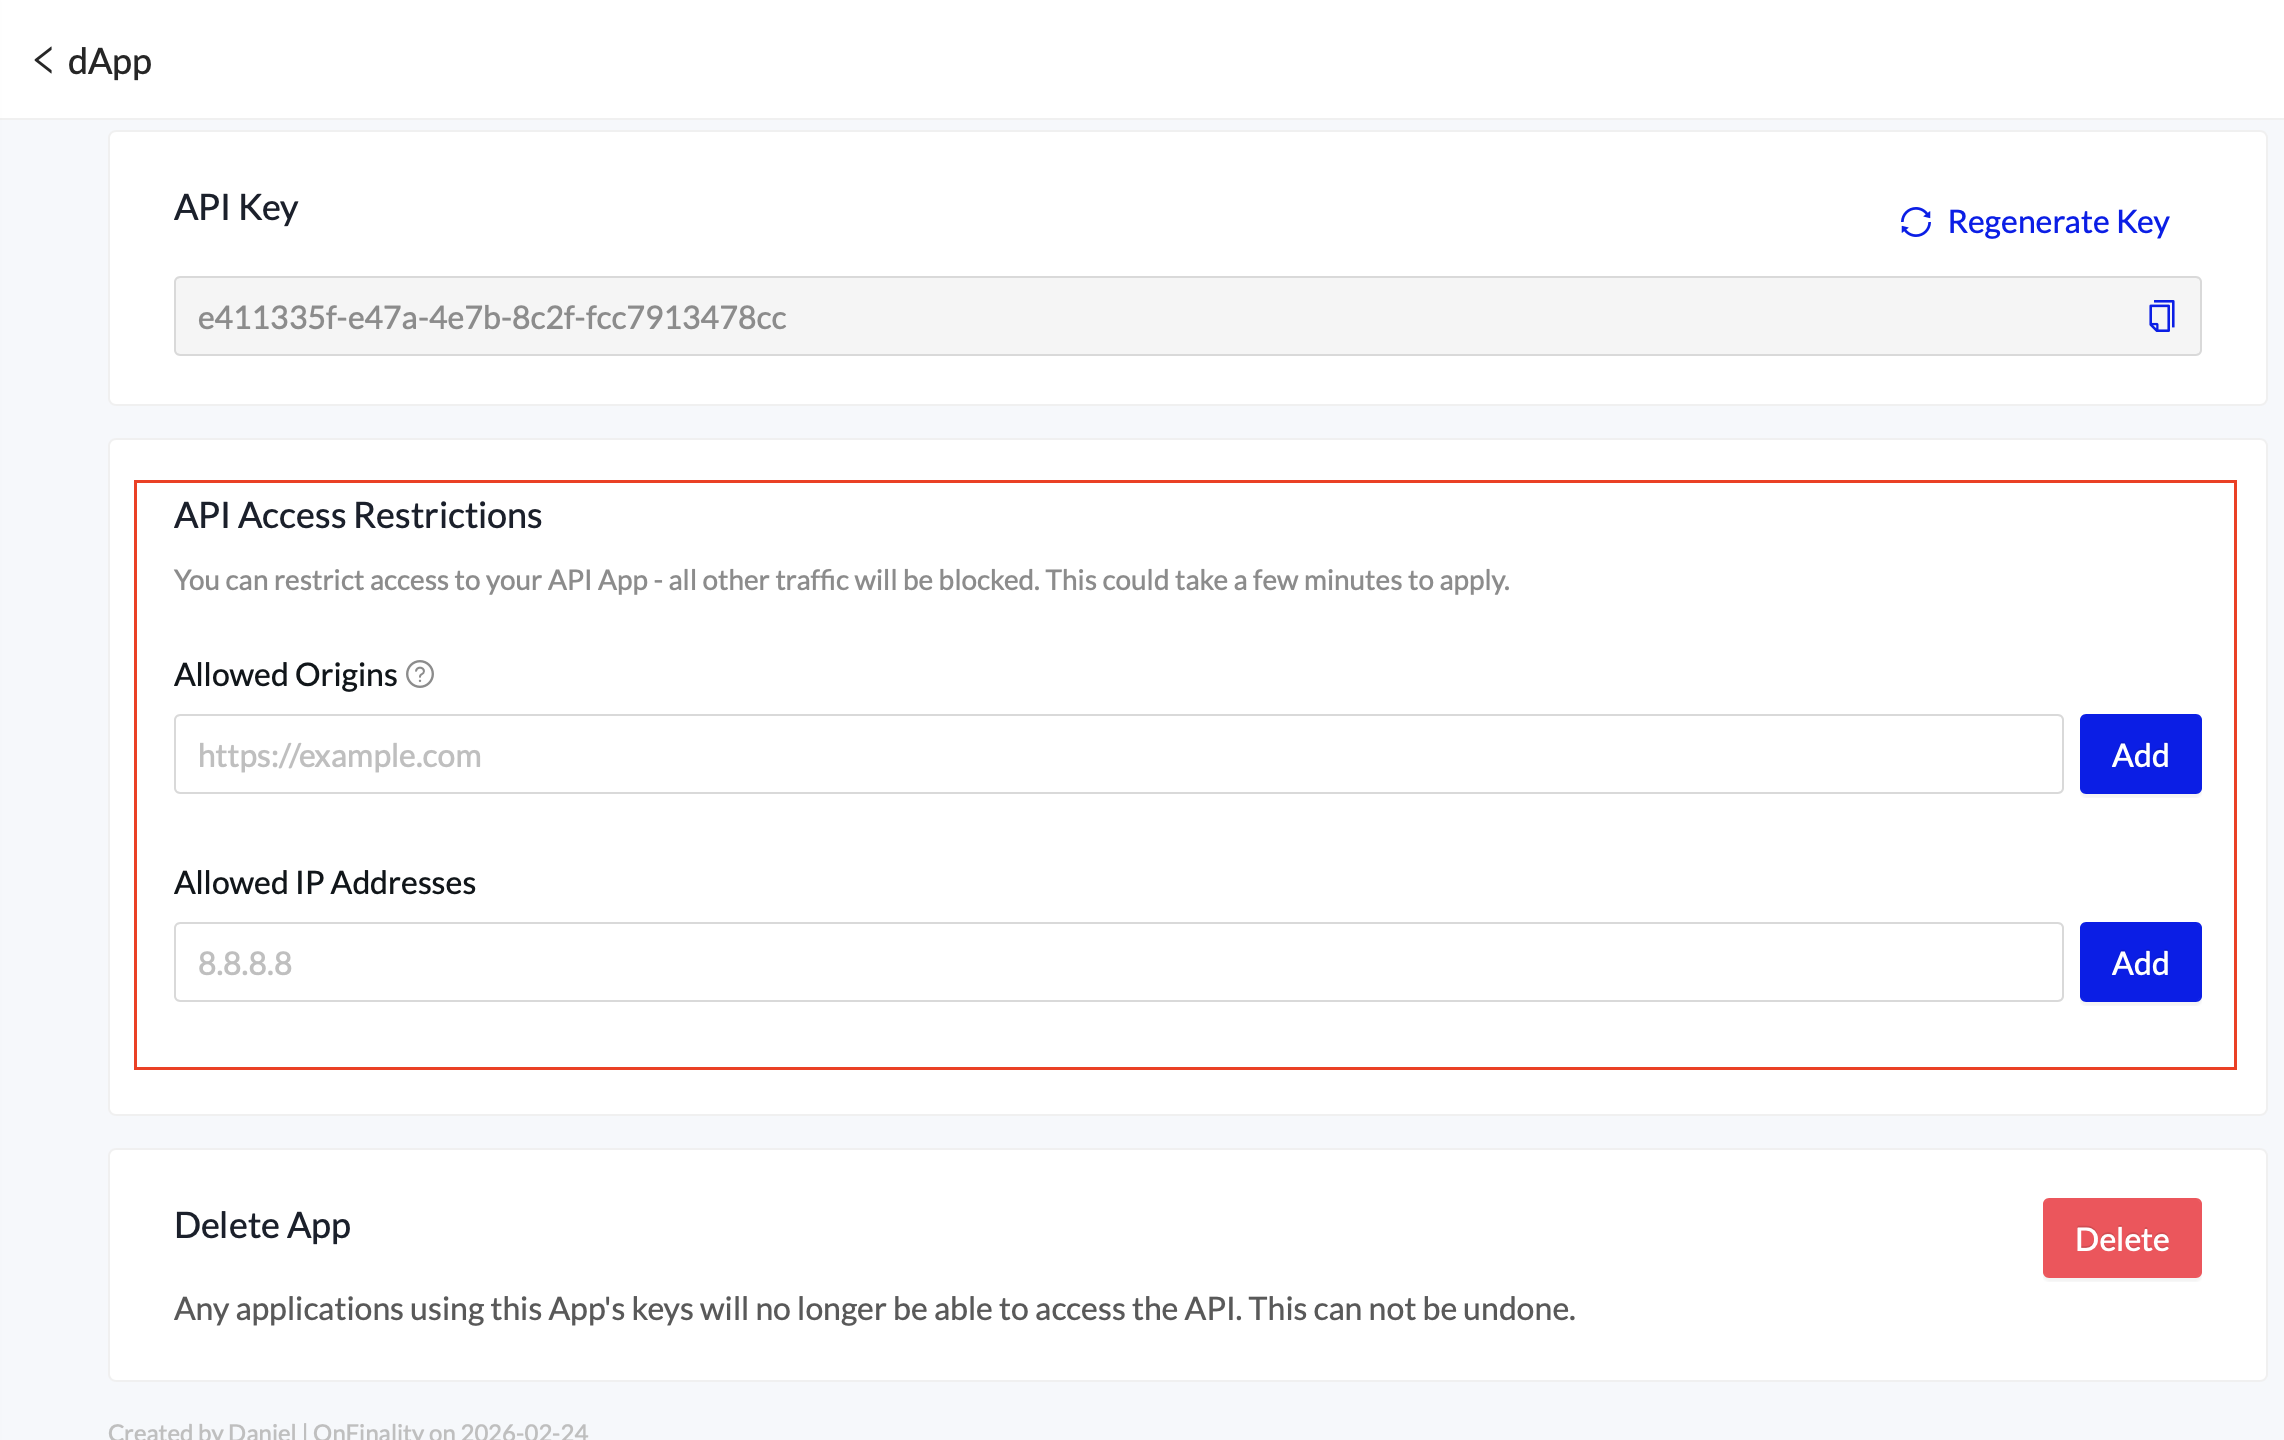Click Delete to remove the App
The width and height of the screenshot is (2284, 1440).
click(2121, 1238)
